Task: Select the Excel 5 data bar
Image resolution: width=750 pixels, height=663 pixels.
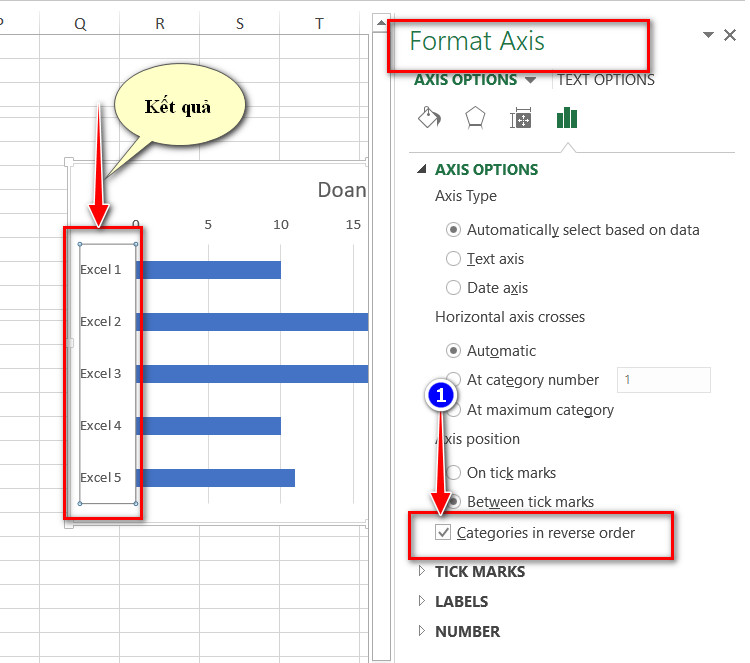Action: 218,478
